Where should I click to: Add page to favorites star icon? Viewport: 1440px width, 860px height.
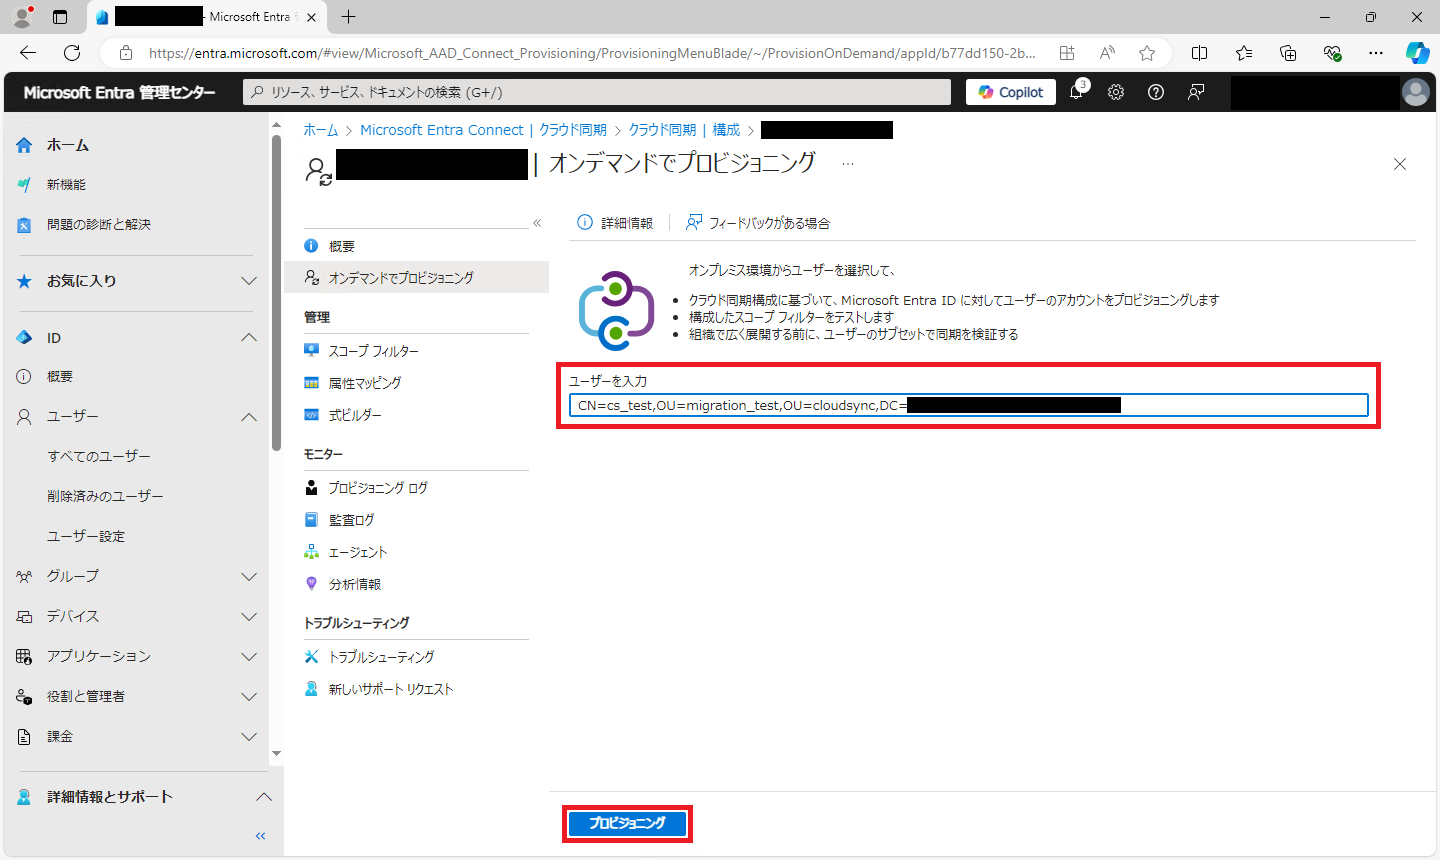[1147, 53]
